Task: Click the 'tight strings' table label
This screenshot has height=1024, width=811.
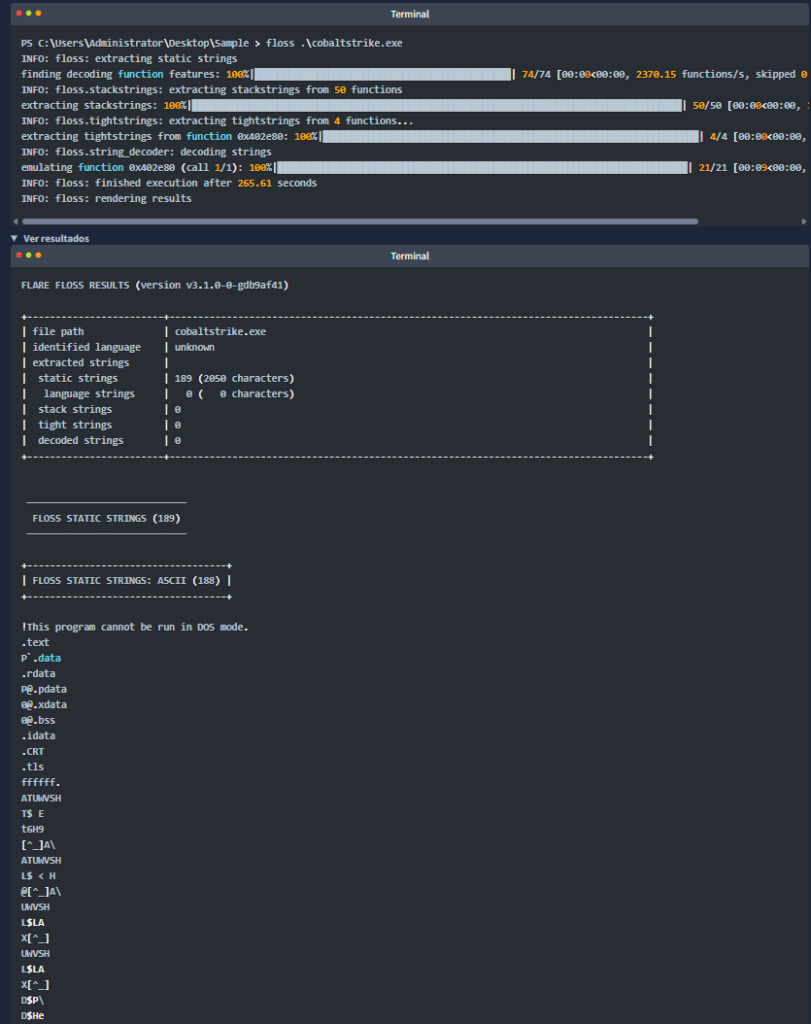Action: coord(75,425)
